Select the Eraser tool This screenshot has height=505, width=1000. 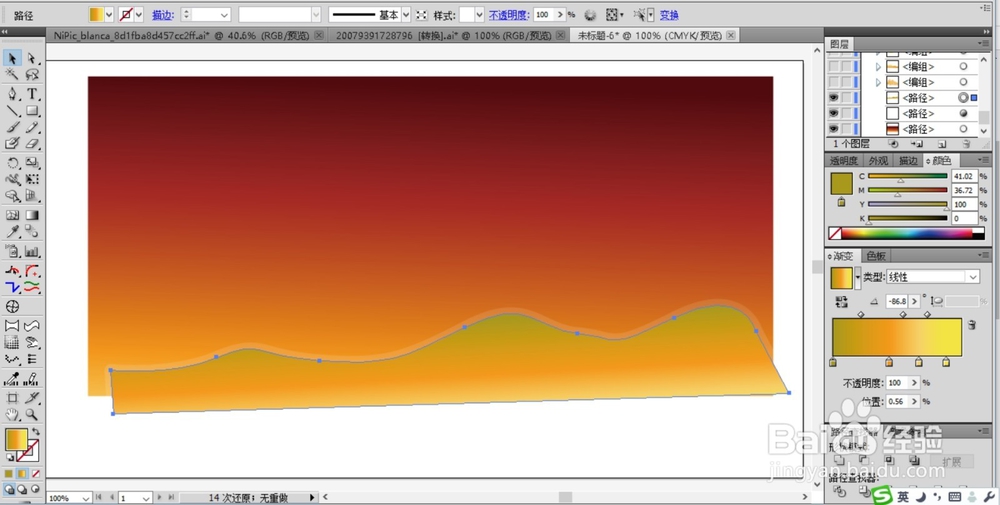coord(32,144)
